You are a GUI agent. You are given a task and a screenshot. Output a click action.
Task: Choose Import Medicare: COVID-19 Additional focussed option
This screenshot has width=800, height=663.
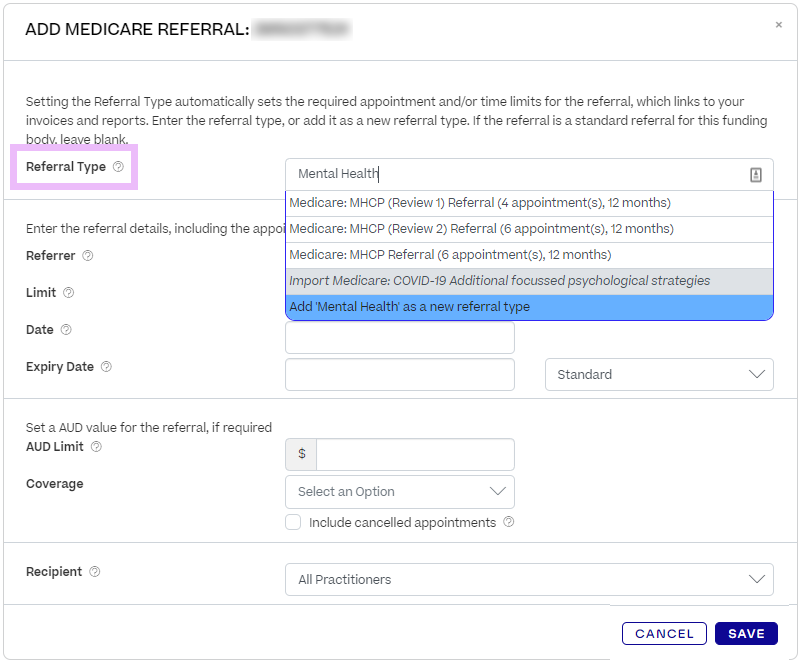tap(529, 281)
